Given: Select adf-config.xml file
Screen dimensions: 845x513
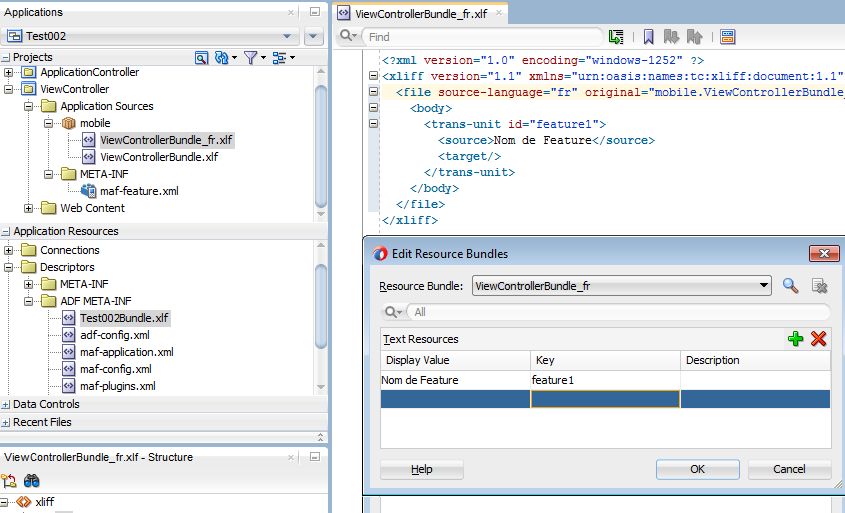Looking at the screenshot, I should click(x=115, y=335).
